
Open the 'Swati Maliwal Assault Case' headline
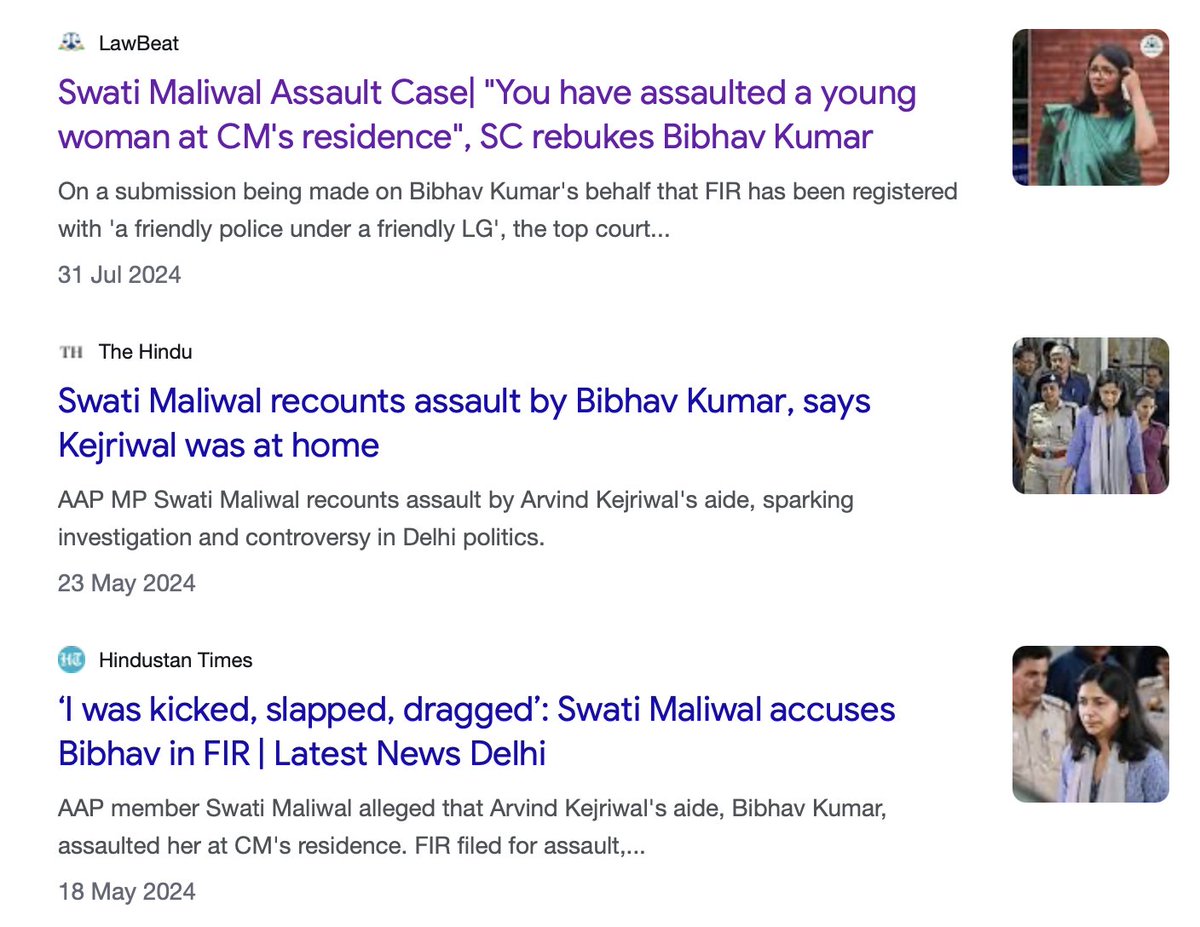(x=487, y=115)
